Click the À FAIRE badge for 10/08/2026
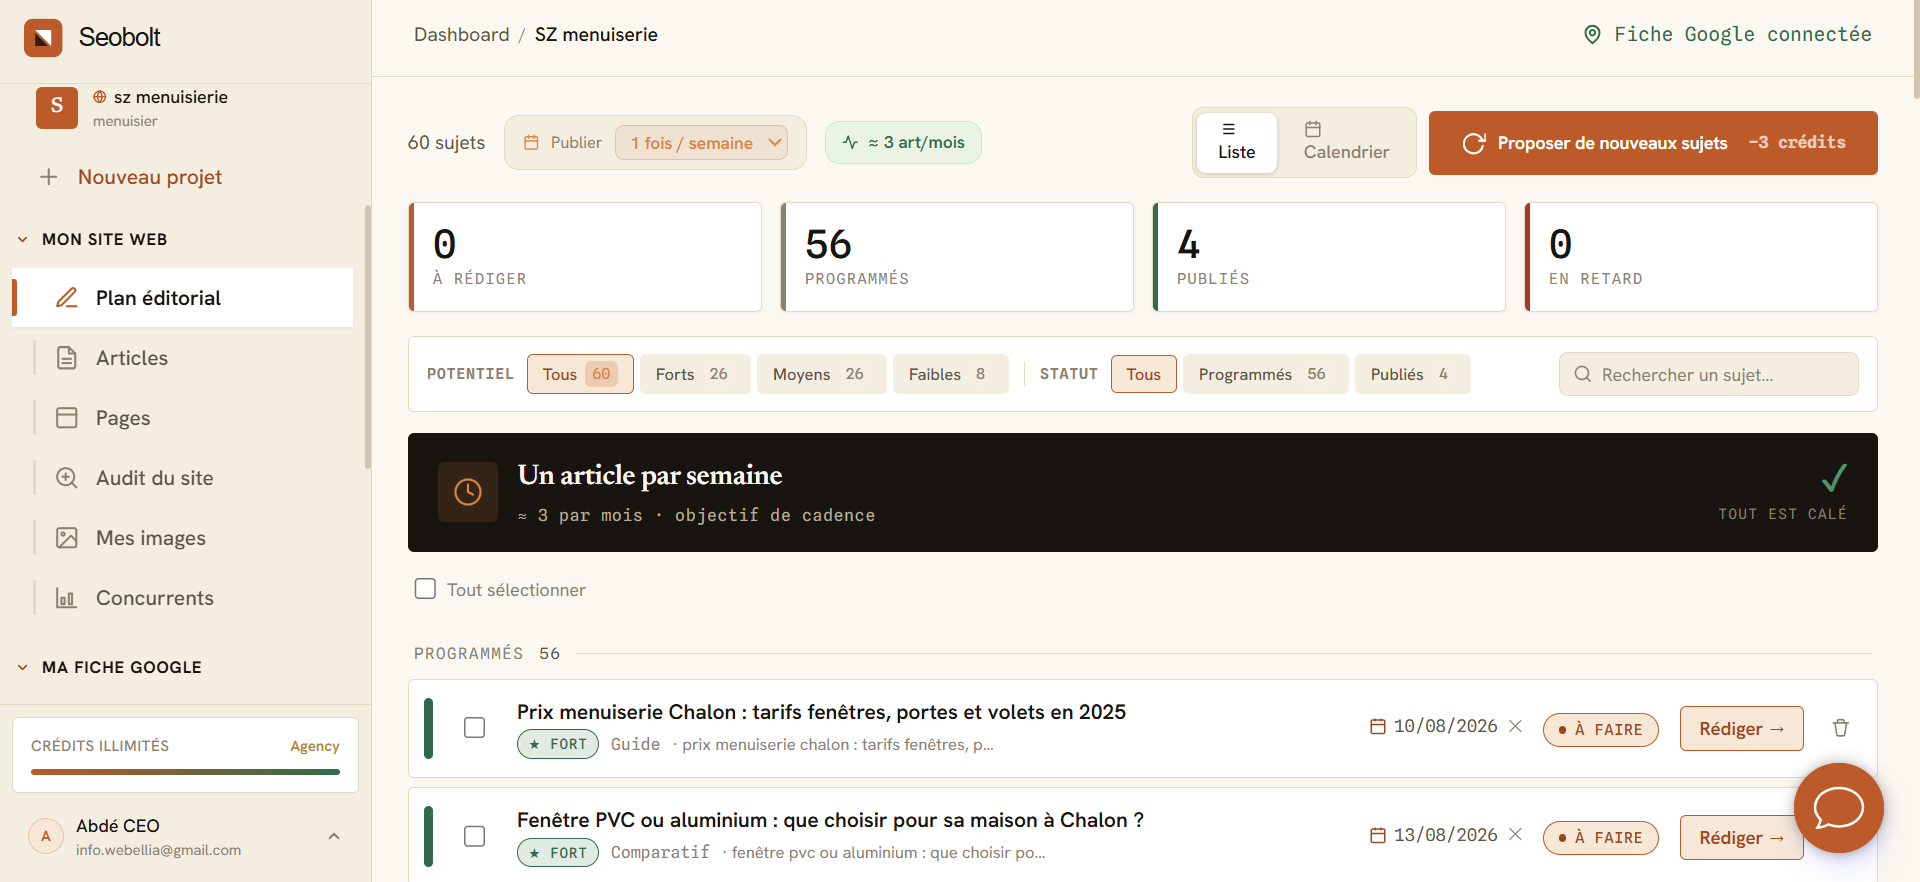The image size is (1920, 882). pyautogui.click(x=1600, y=730)
